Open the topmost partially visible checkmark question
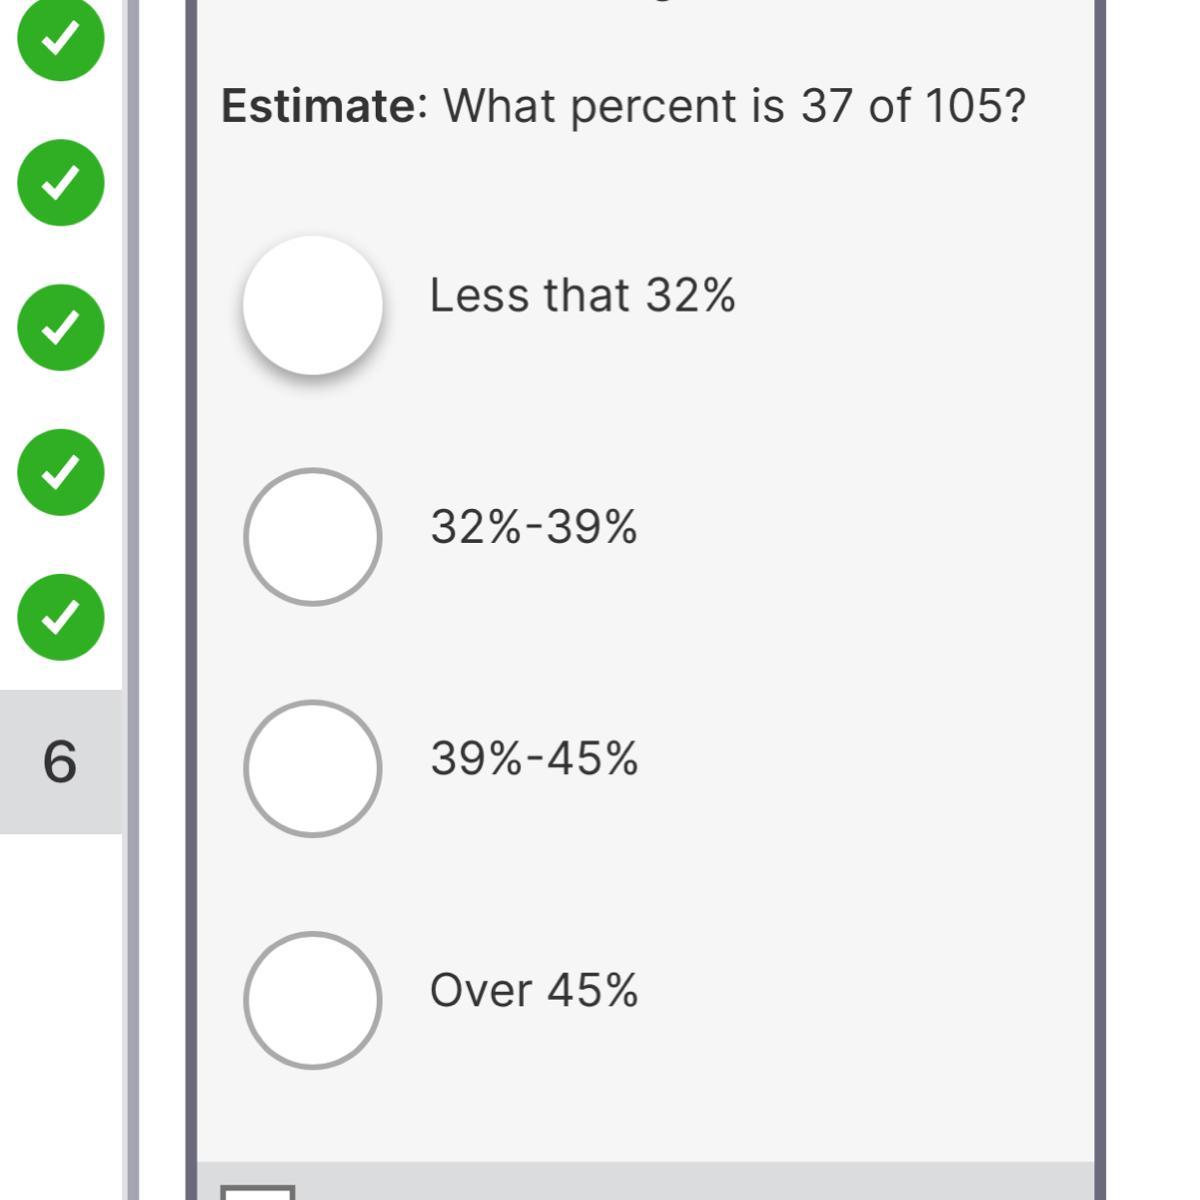 (x=60, y=37)
